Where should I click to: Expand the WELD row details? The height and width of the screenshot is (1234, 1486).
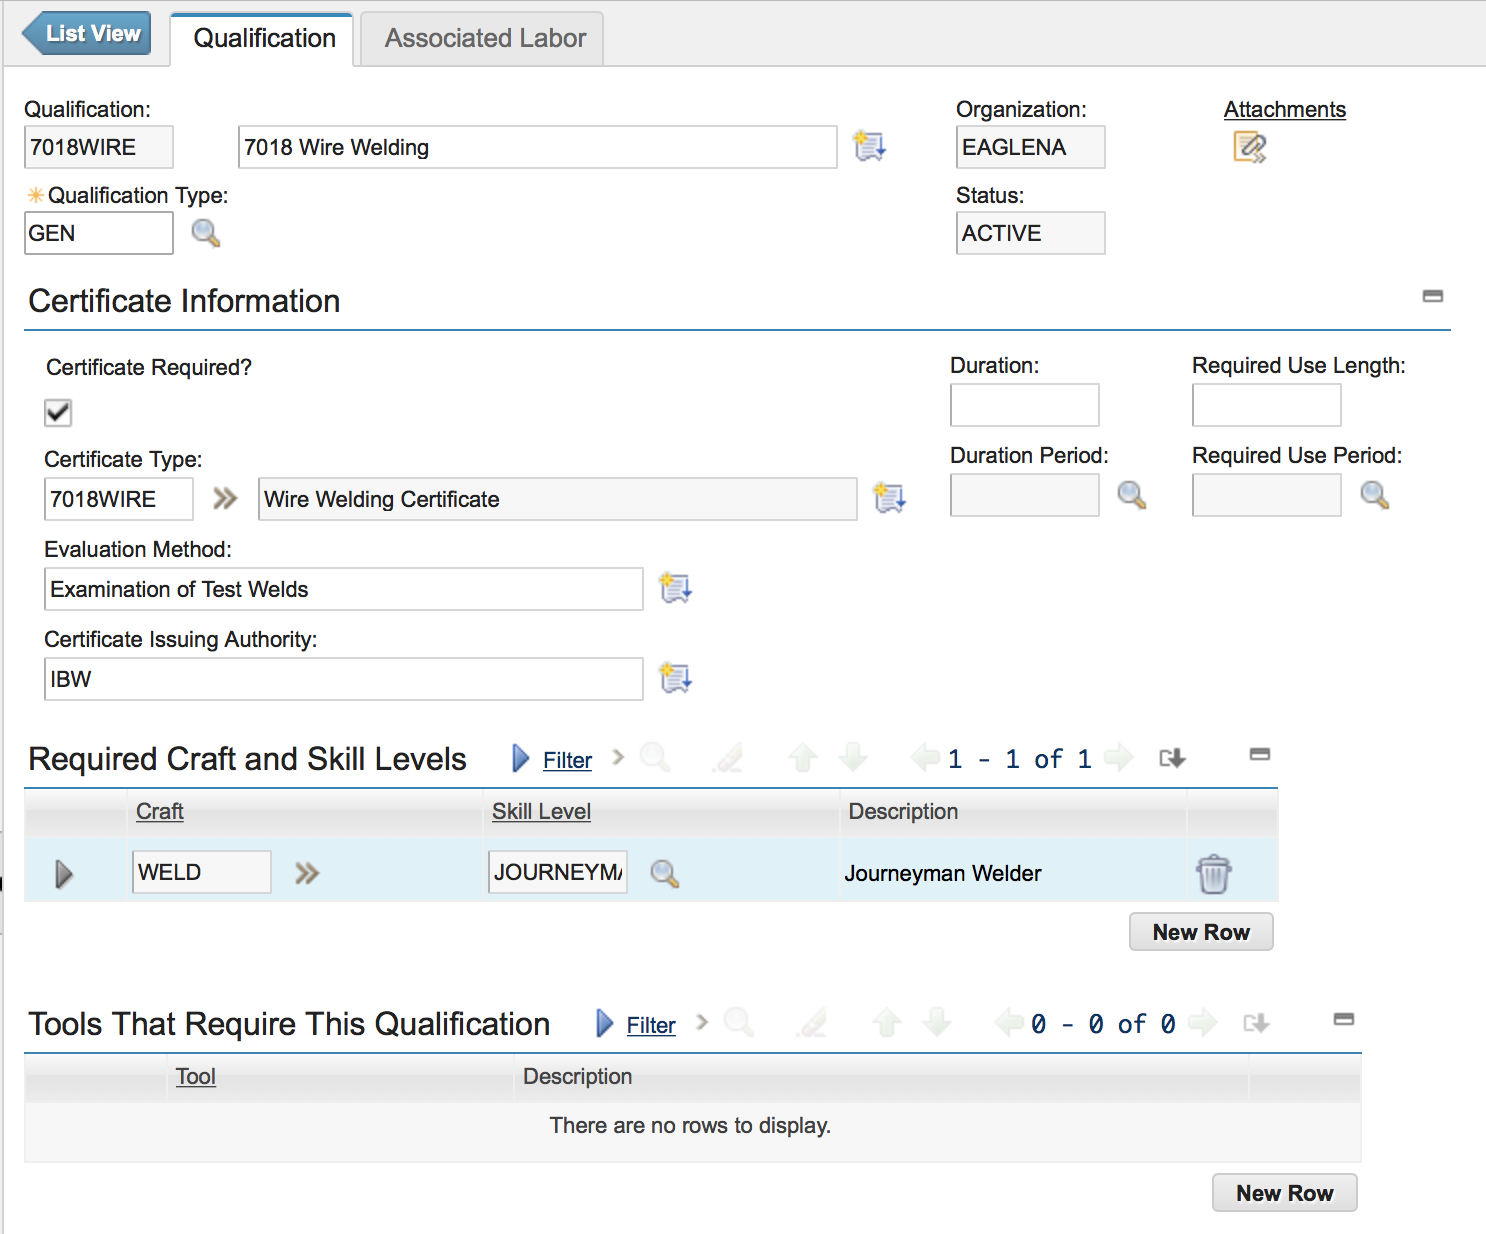tap(63, 872)
